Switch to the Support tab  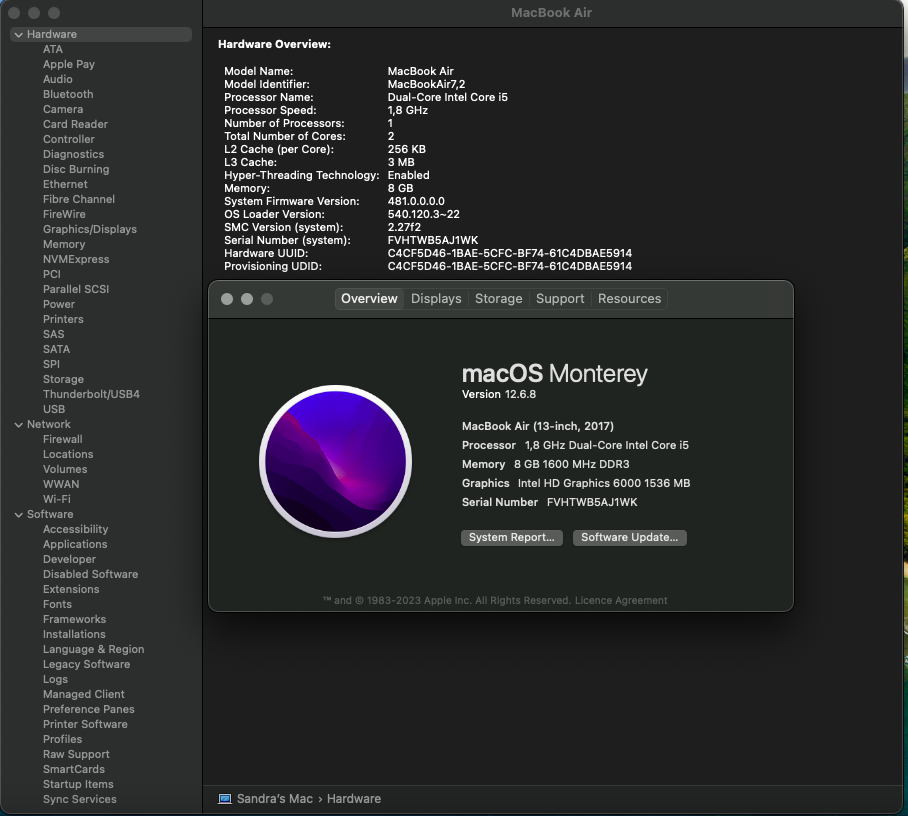(560, 299)
